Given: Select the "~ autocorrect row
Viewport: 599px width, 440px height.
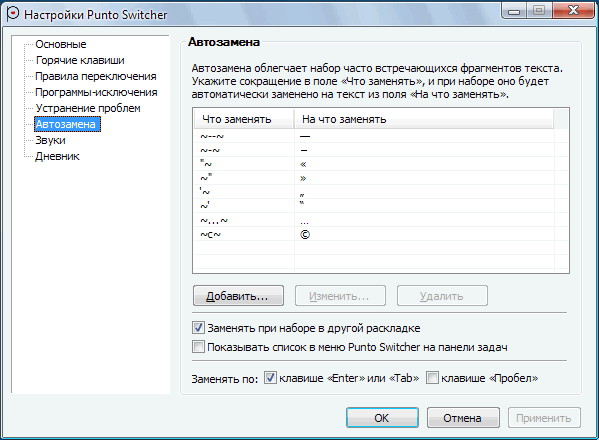Looking at the screenshot, I should (373, 164).
